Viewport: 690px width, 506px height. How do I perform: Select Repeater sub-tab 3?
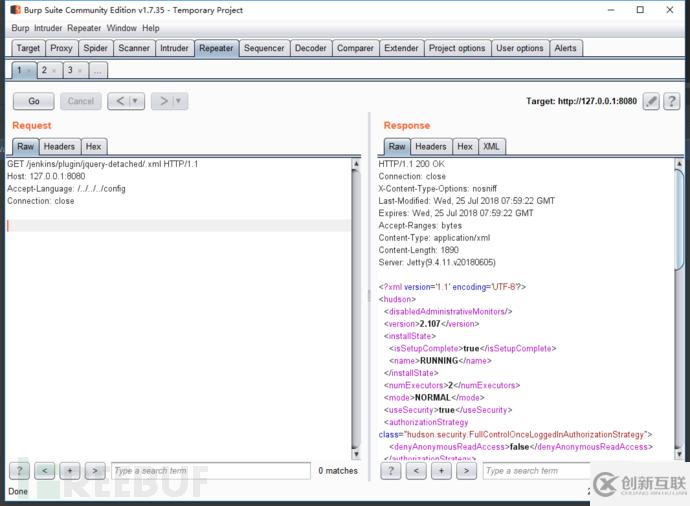(70, 70)
